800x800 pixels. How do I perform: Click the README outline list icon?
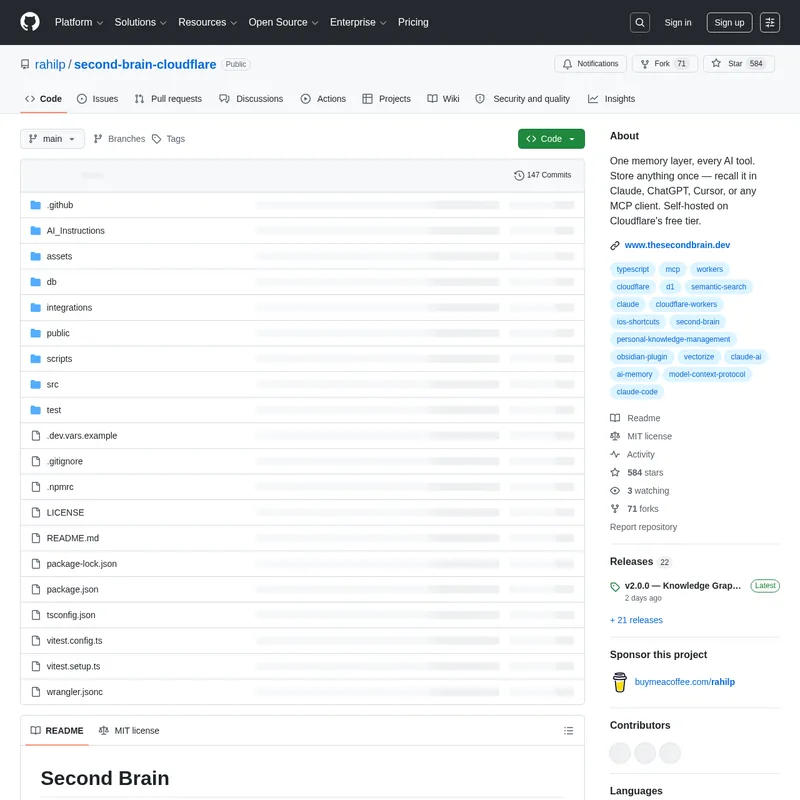568,731
